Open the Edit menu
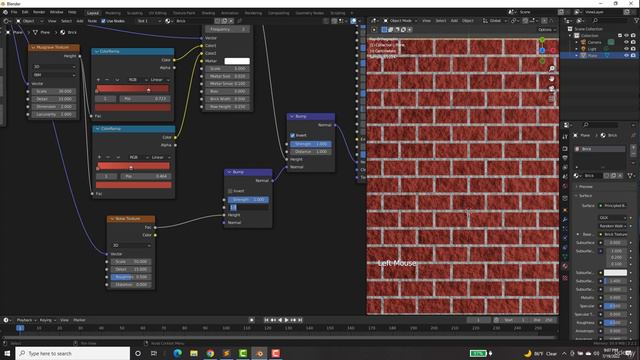The height and width of the screenshot is (360, 640). coord(25,12)
